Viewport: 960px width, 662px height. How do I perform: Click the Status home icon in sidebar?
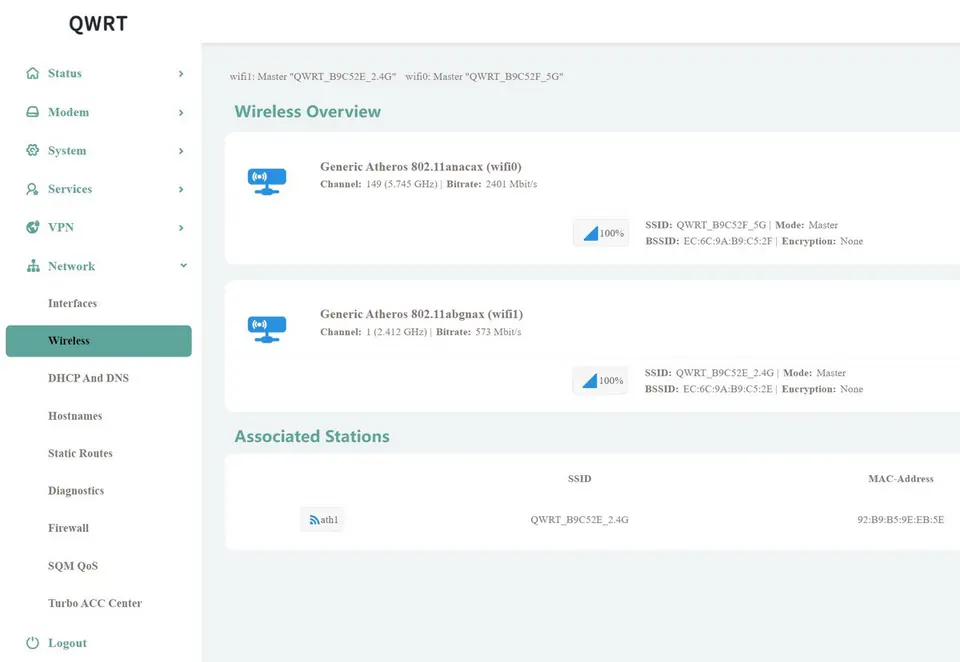click(x=33, y=74)
